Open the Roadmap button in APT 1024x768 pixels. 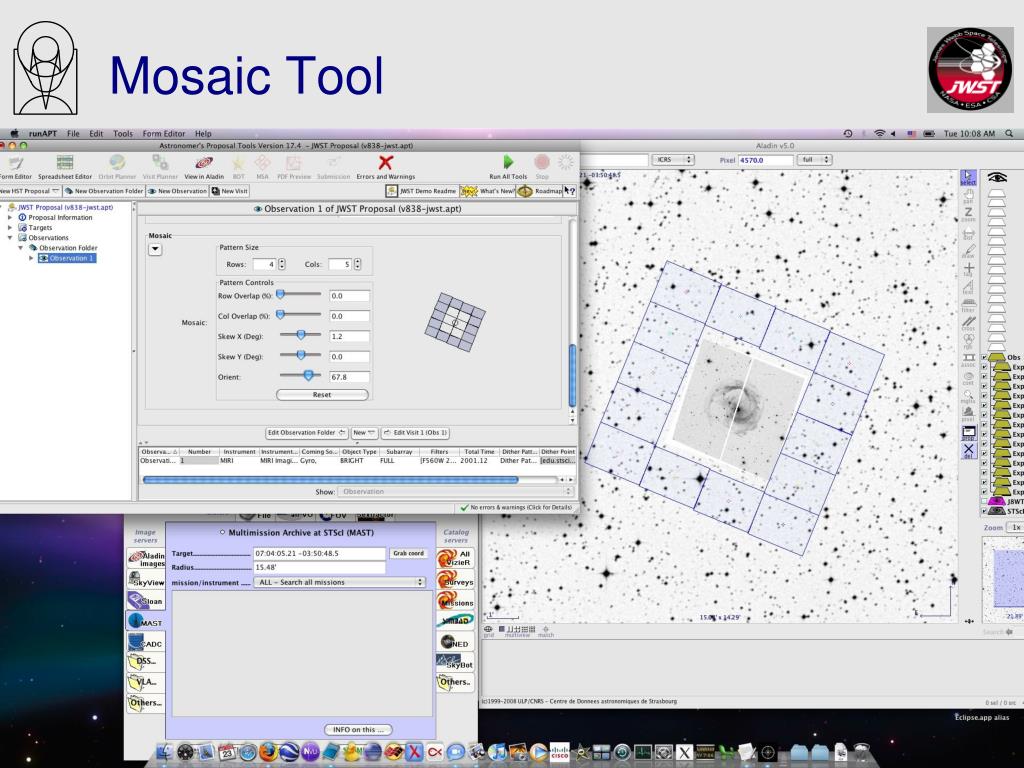540,191
